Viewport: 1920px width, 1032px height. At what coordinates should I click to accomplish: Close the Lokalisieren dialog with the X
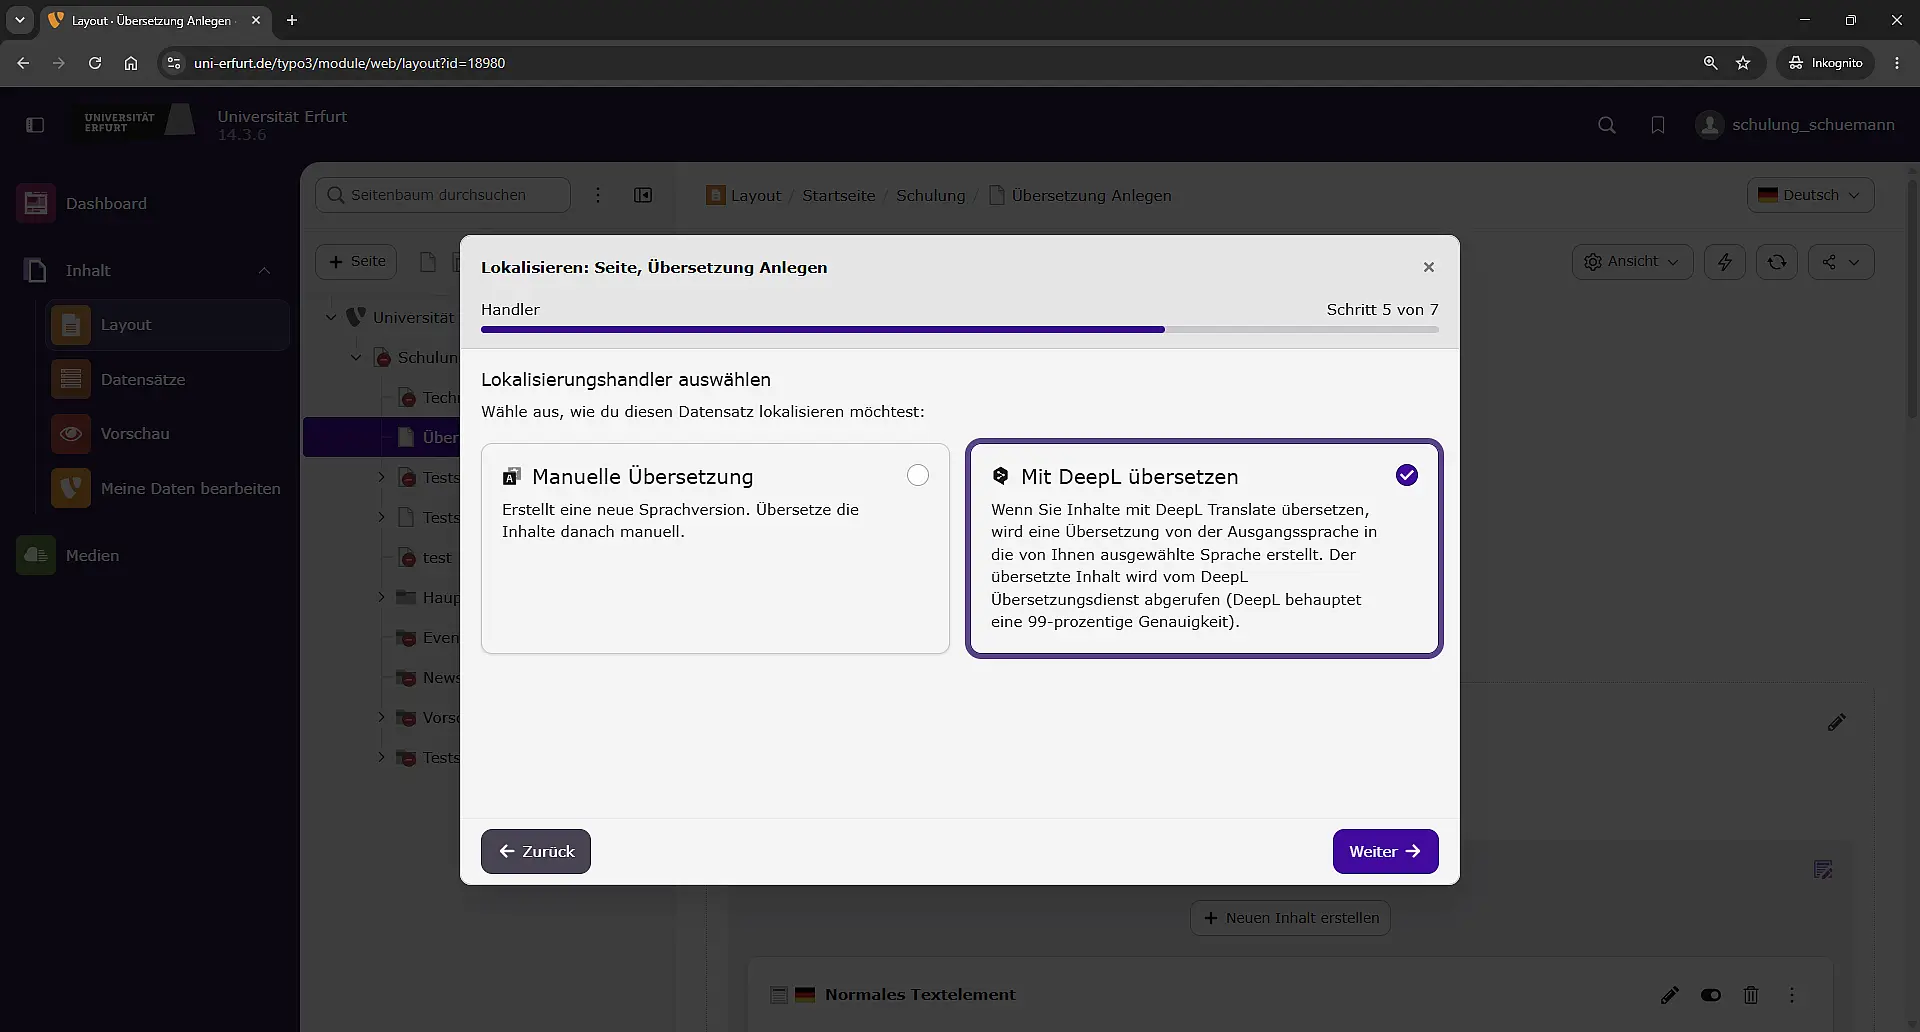1429,267
